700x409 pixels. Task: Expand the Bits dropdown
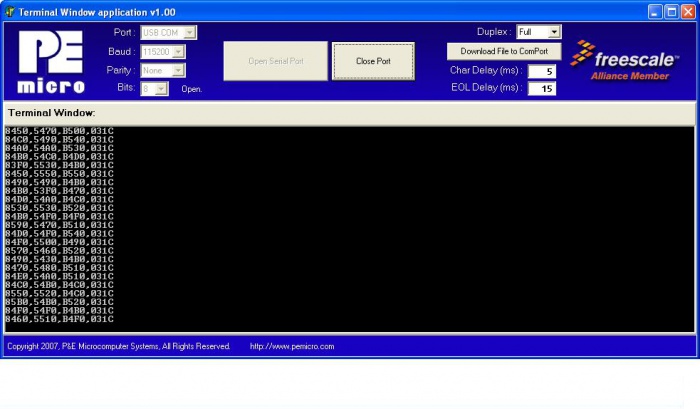click(162, 89)
